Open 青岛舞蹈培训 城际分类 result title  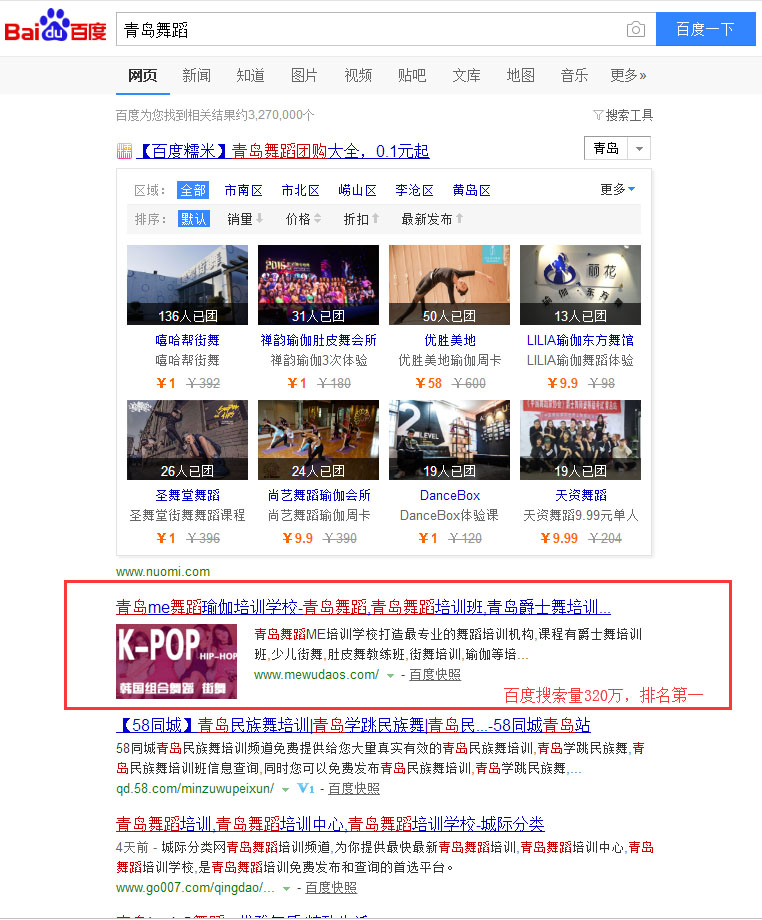pyautogui.click(x=330, y=824)
